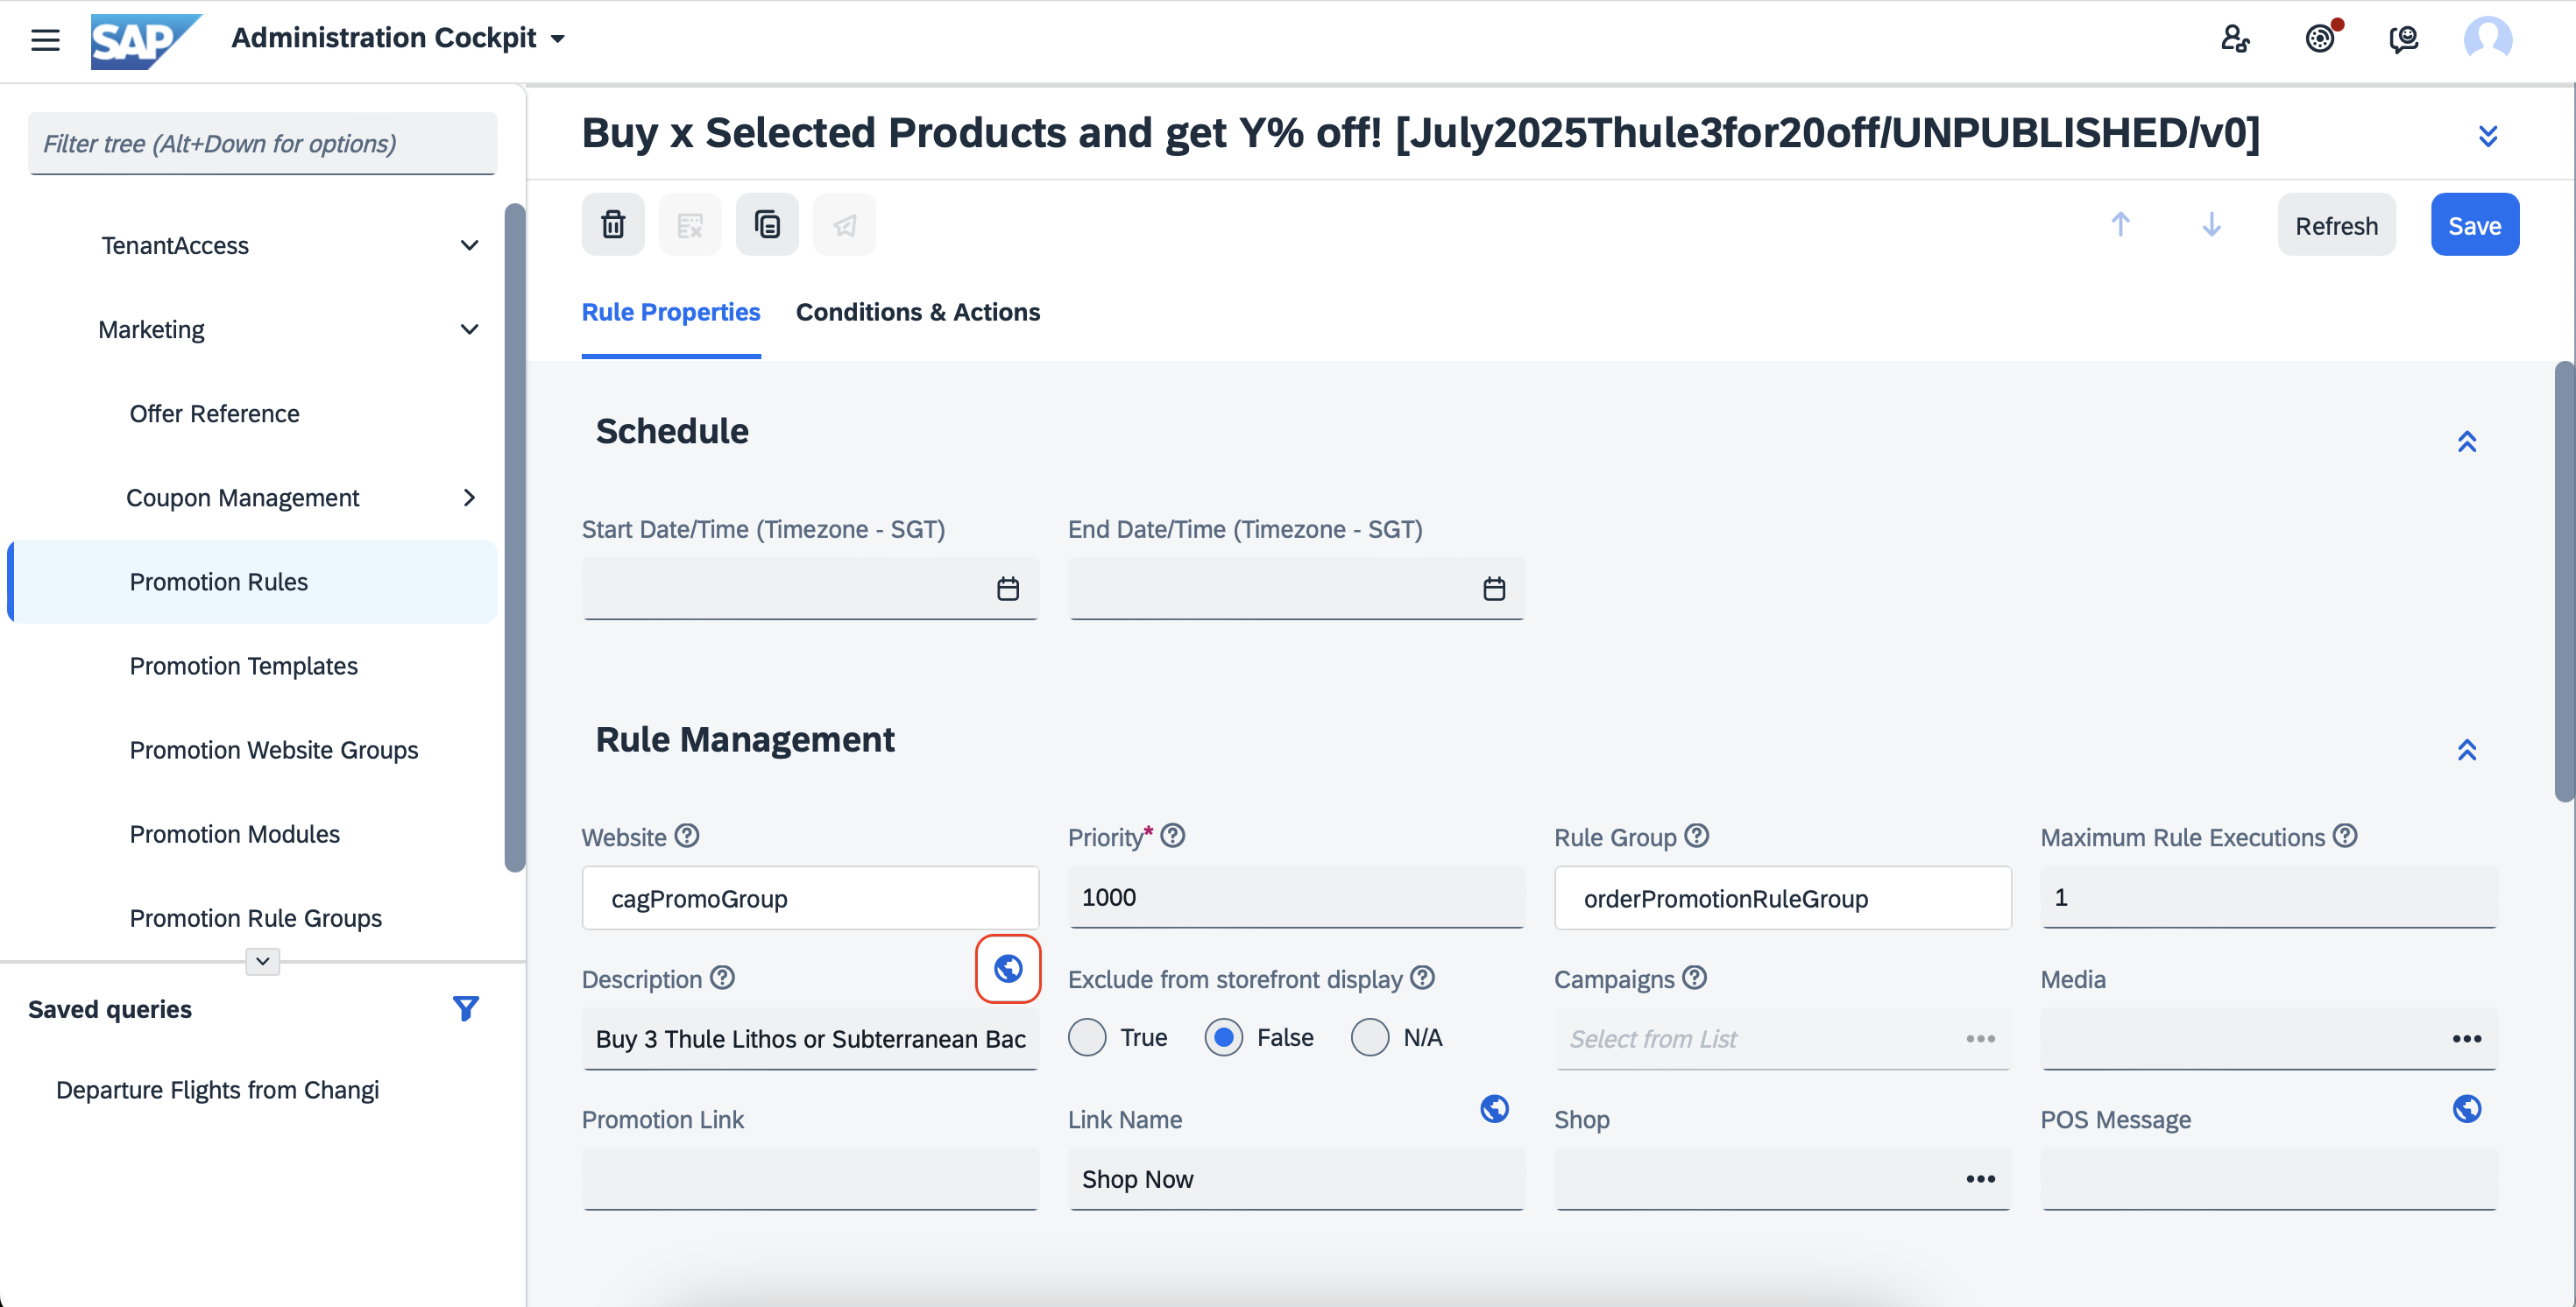Screen dimensions: 2576x1307
Task: Go to next item with down arrow
Action: point(2211,224)
